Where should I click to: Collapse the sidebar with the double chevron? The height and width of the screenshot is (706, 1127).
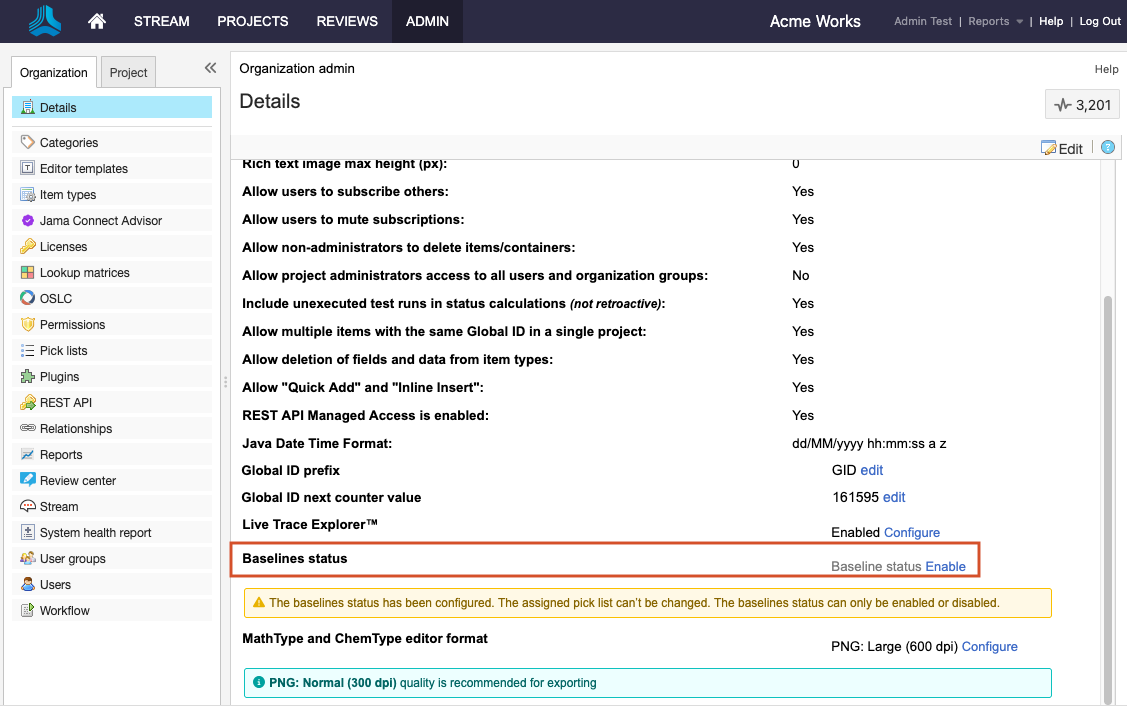[209, 67]
